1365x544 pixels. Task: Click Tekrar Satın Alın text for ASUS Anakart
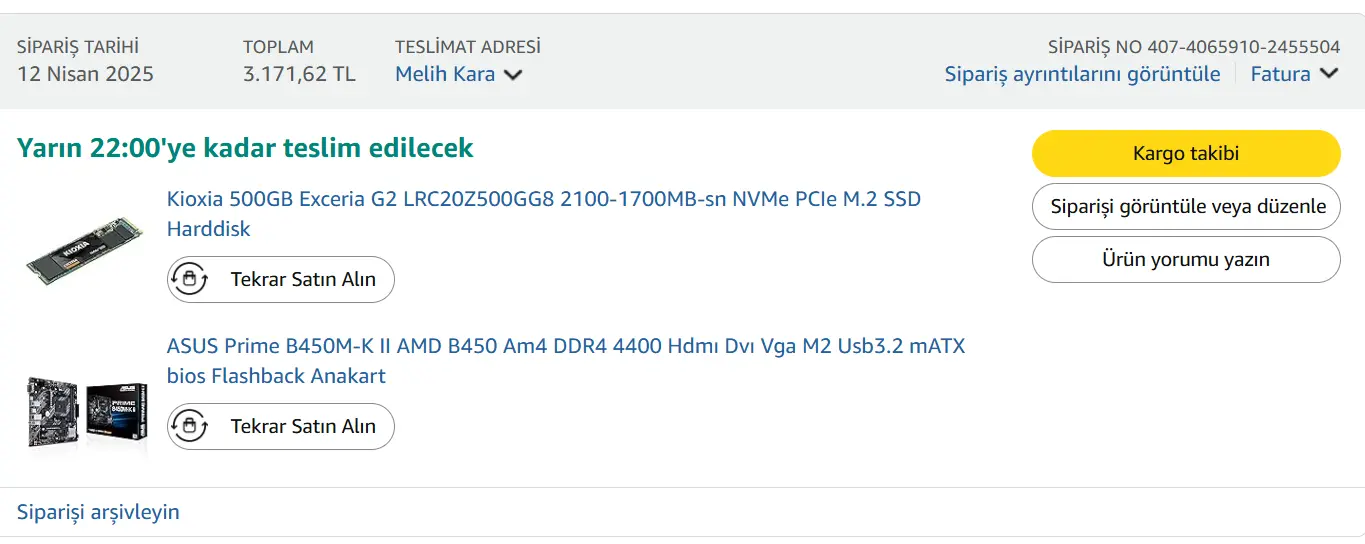point(303,426)
